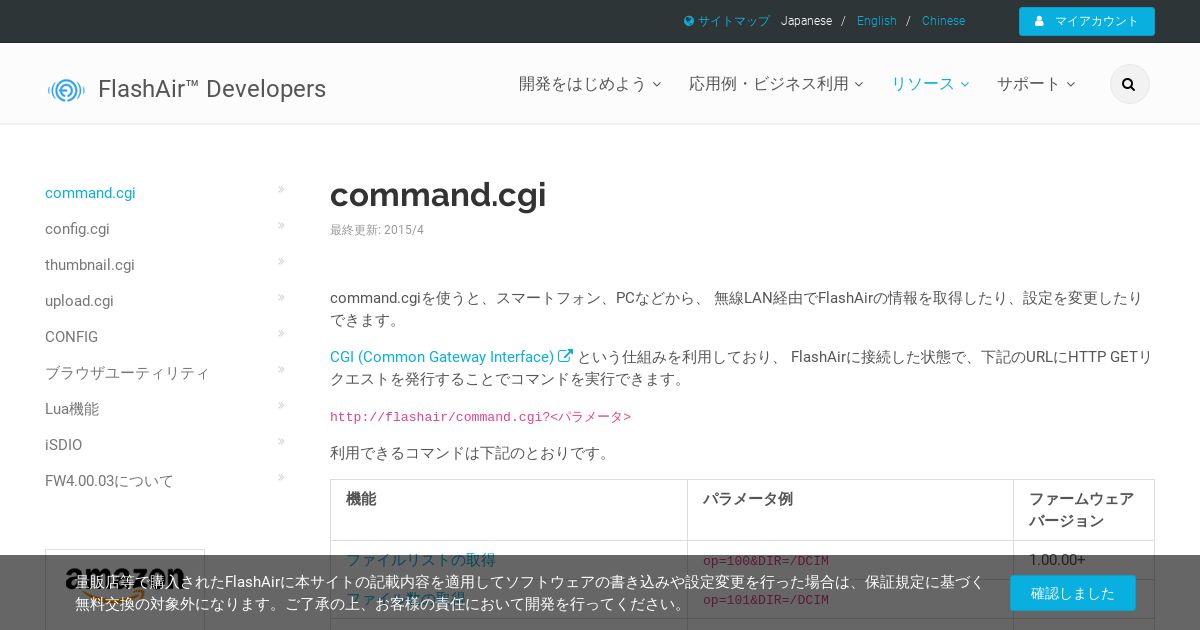Open CONFIG in the sidebar
Screen dimensions: 1200x630
[71, 337]
